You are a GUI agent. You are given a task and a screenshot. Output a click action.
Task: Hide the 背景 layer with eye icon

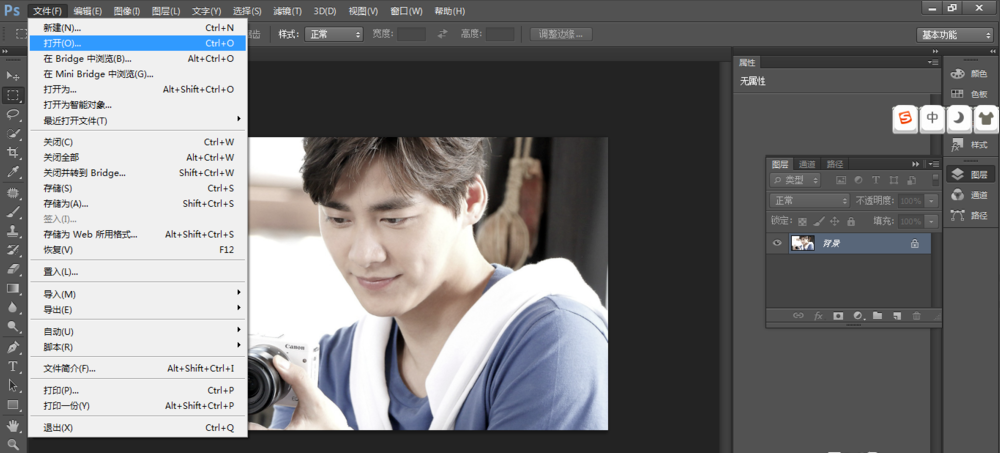777,243
